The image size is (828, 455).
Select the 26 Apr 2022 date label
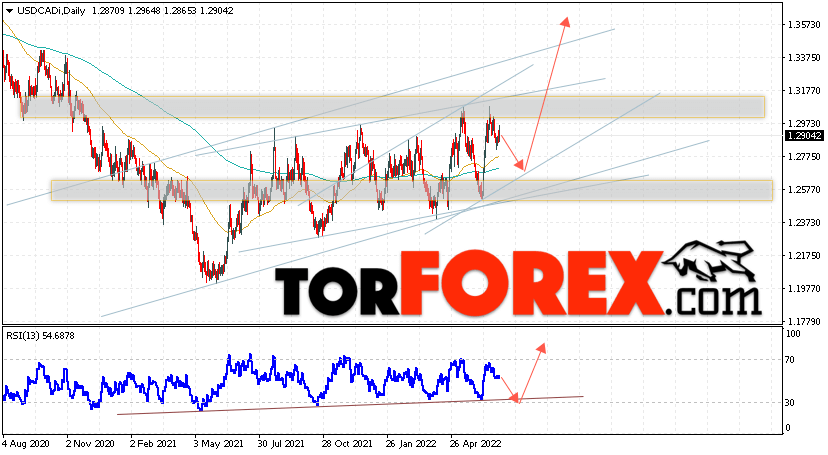475,444
